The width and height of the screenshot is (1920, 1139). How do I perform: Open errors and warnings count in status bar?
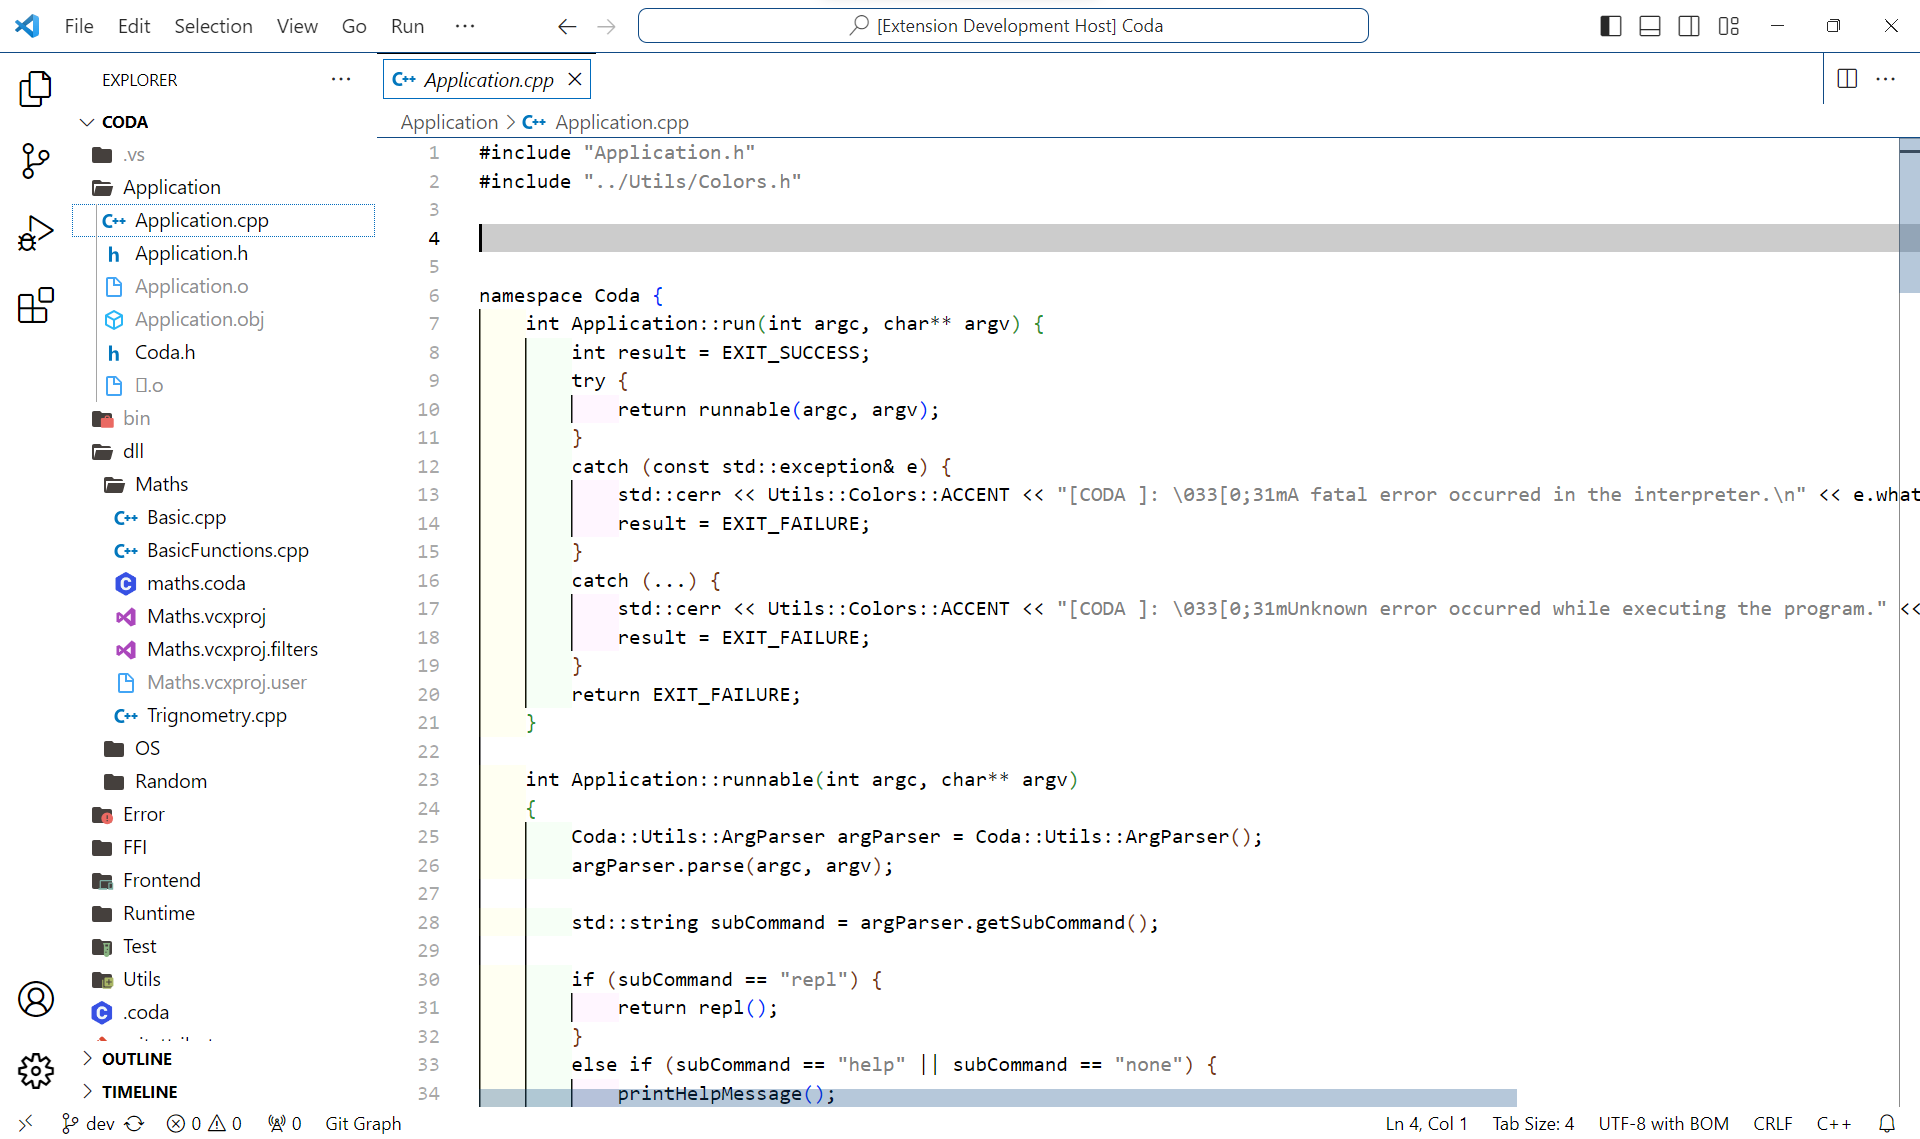coord(204,1124)
